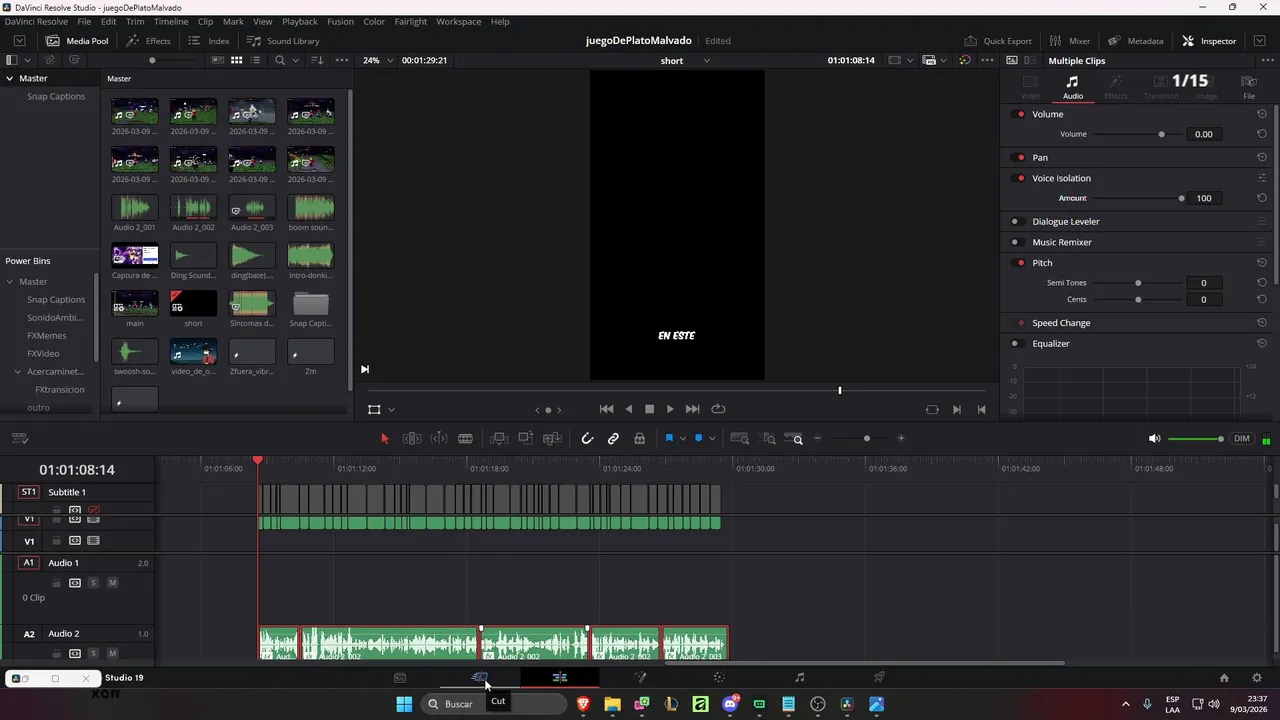Jump to the first frame button
The width and height of the screenshot is (1280, 720).
click(x=606, y=409)
